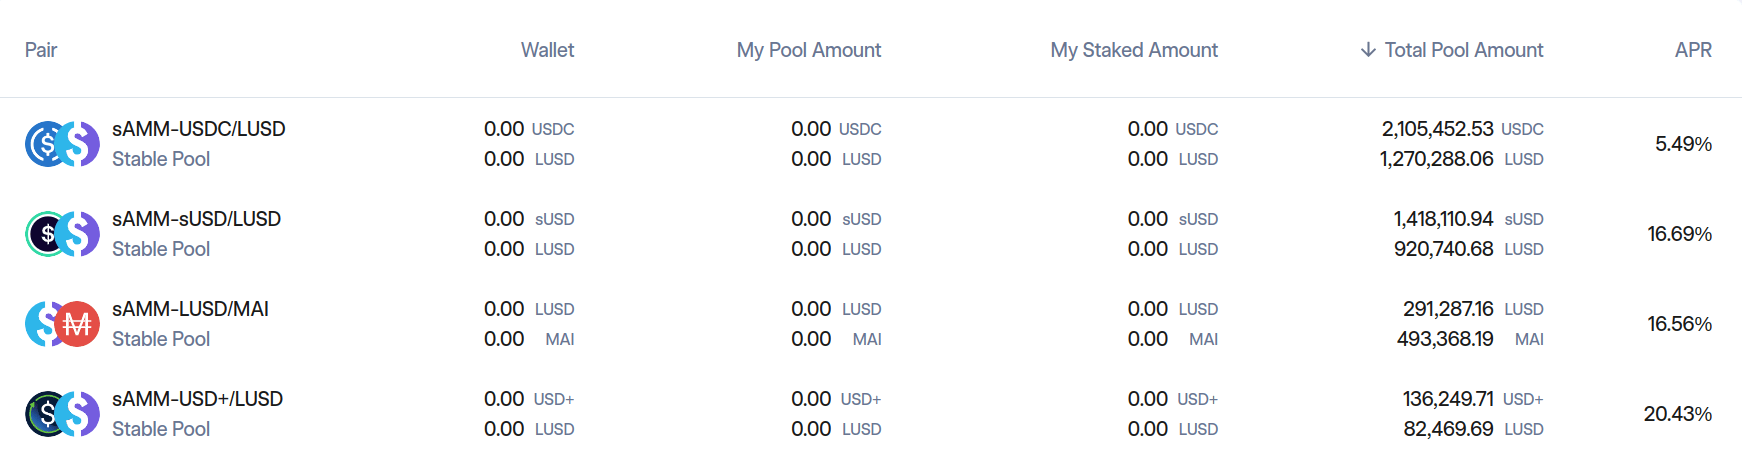Select the sAMM-LUSD/MAI pair name
The height and width of the screenshot is (467, 1742).
tap(190, 309)
